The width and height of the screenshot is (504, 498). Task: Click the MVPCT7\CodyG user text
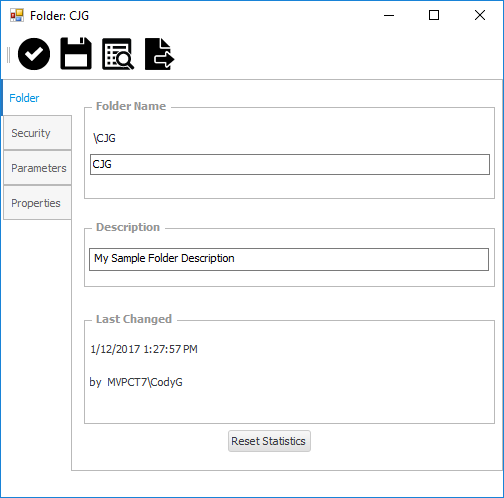145,382
